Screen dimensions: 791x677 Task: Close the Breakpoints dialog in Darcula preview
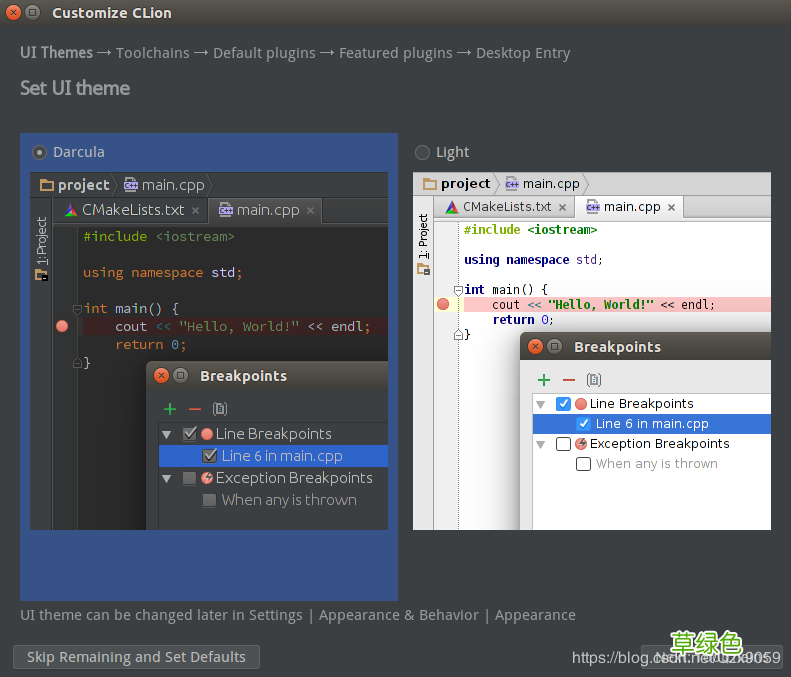pyautogui.click(x=161, y=376)
